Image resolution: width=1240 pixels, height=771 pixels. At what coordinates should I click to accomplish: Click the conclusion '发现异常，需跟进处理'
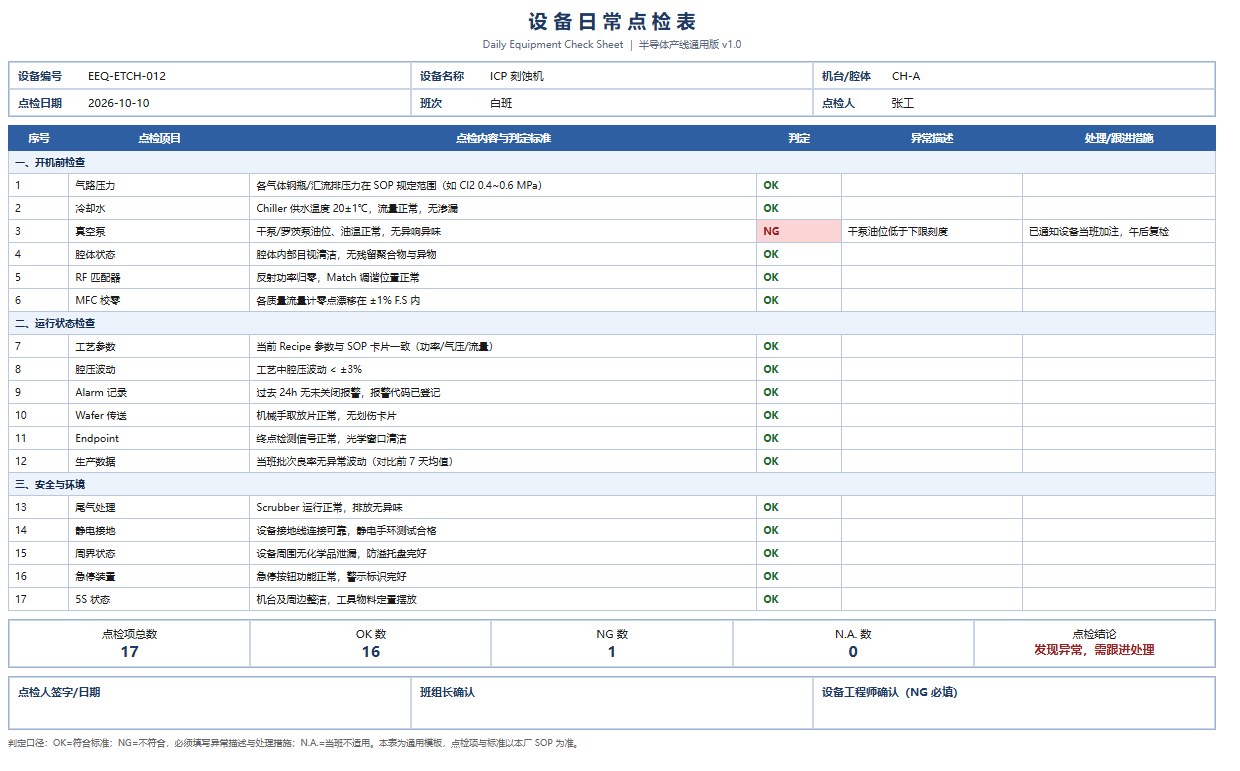click(1094, 649)
